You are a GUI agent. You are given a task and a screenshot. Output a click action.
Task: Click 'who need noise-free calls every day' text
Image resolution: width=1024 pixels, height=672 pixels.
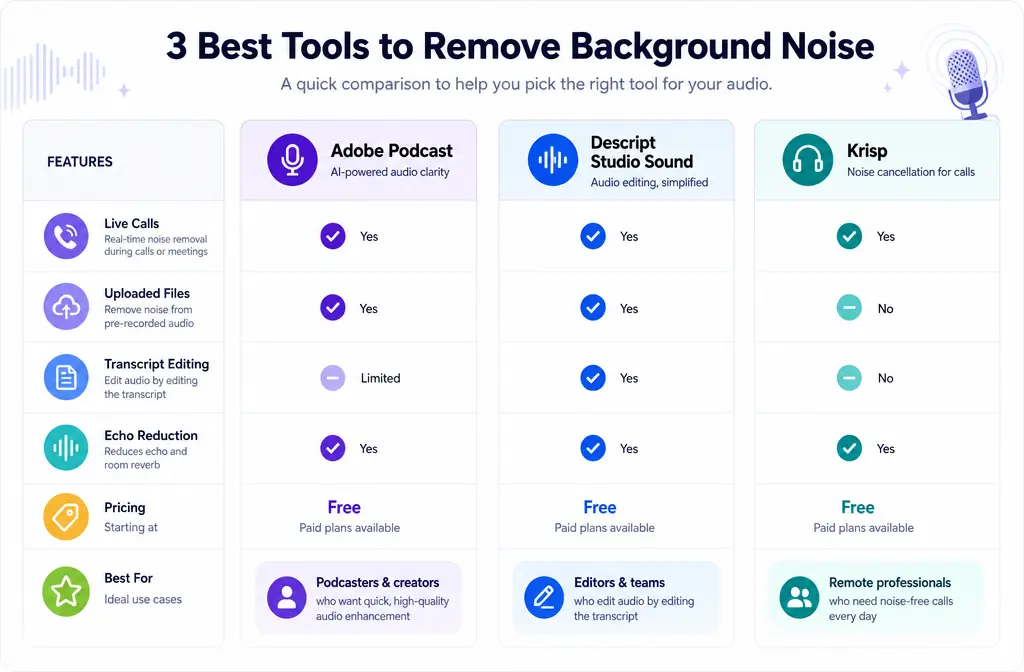[891, 609]
